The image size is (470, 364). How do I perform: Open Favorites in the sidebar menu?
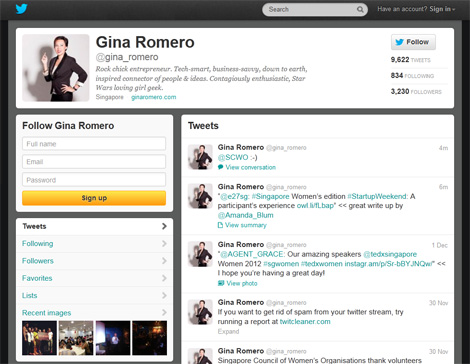pos(94,278)
